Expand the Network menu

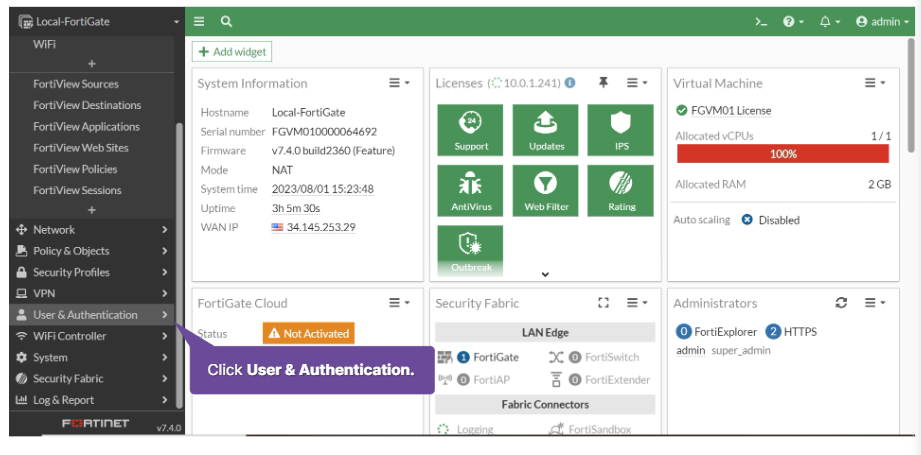(x=92, y=230)
